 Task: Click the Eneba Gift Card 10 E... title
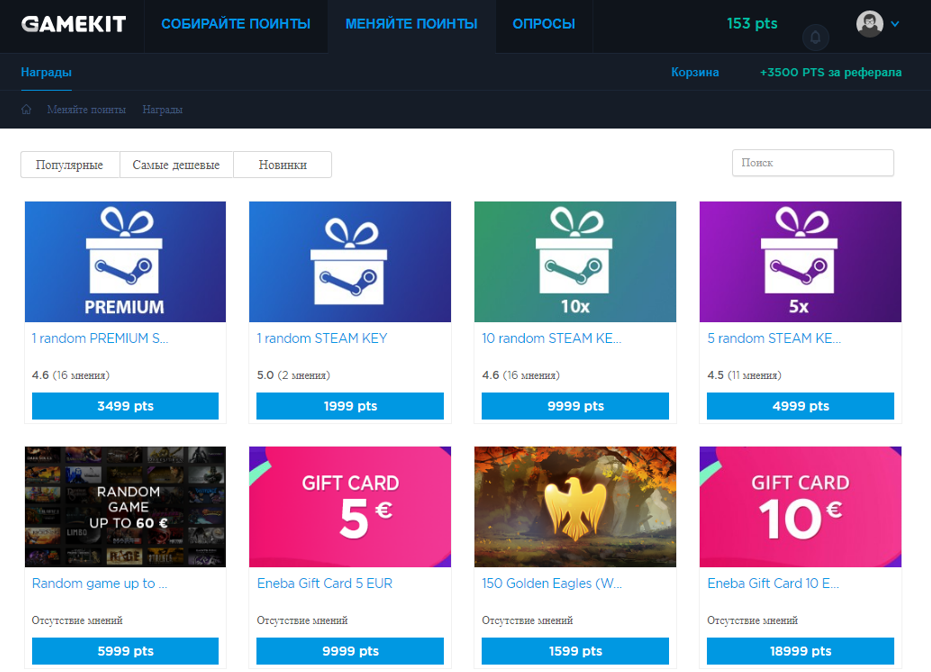click(773, 584)
